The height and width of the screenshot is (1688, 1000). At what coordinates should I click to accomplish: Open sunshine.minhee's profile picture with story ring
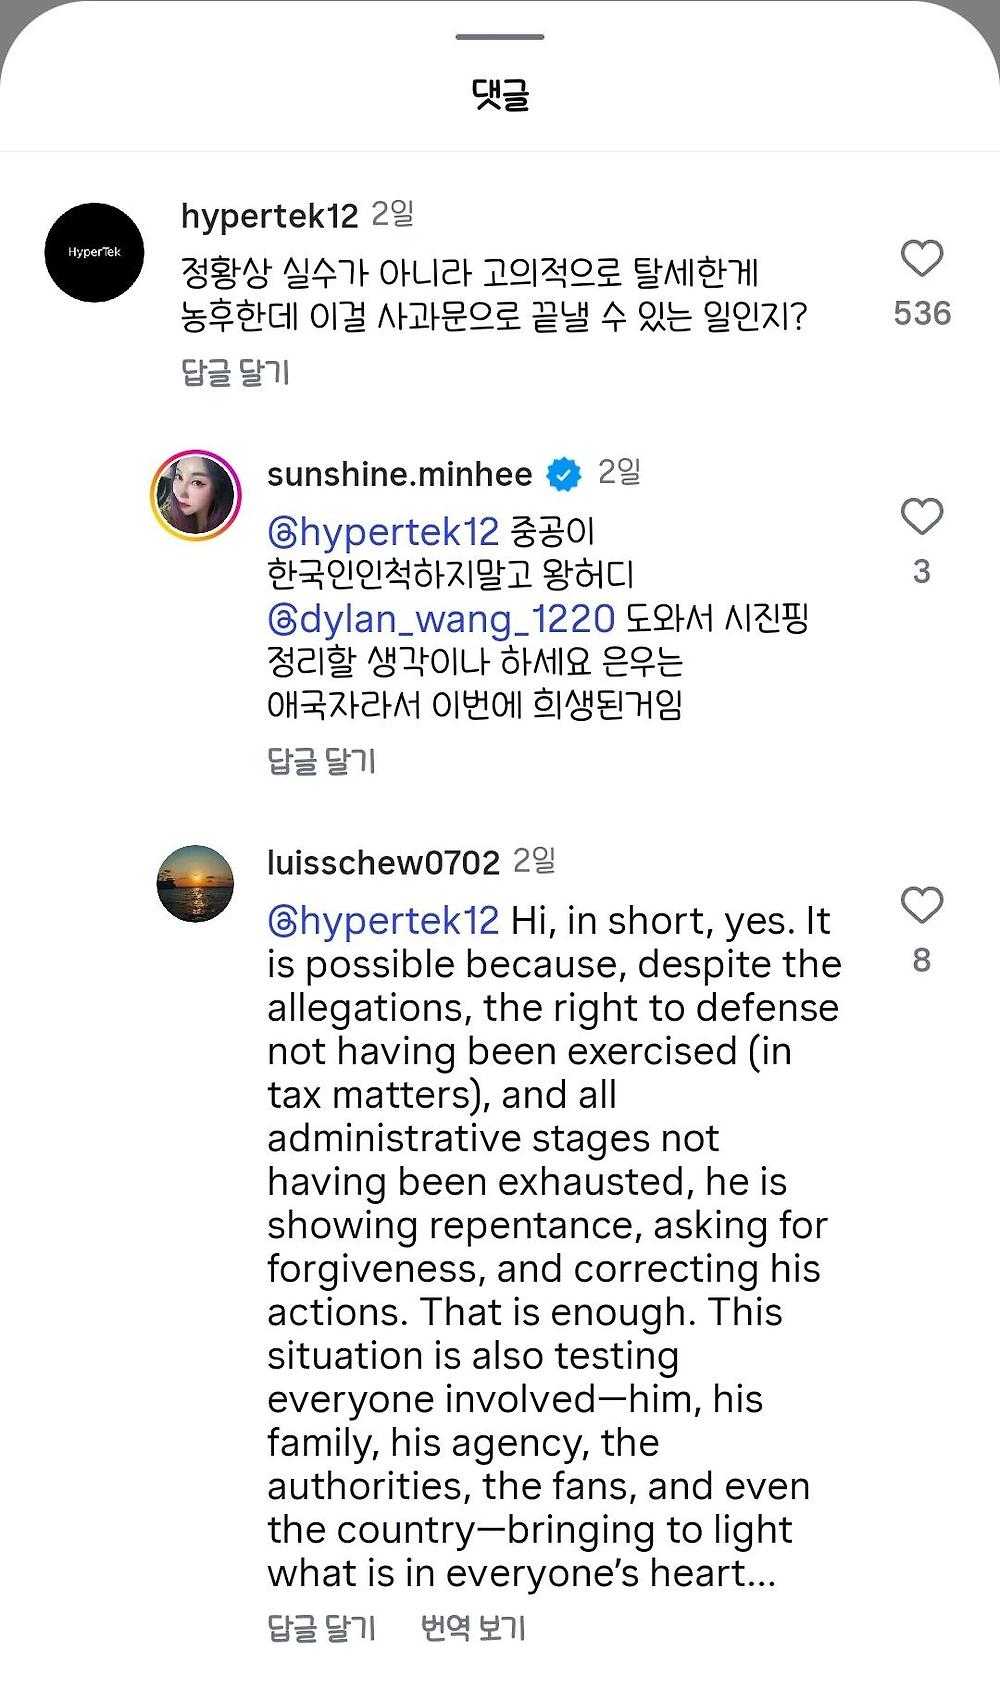(196, 495)
